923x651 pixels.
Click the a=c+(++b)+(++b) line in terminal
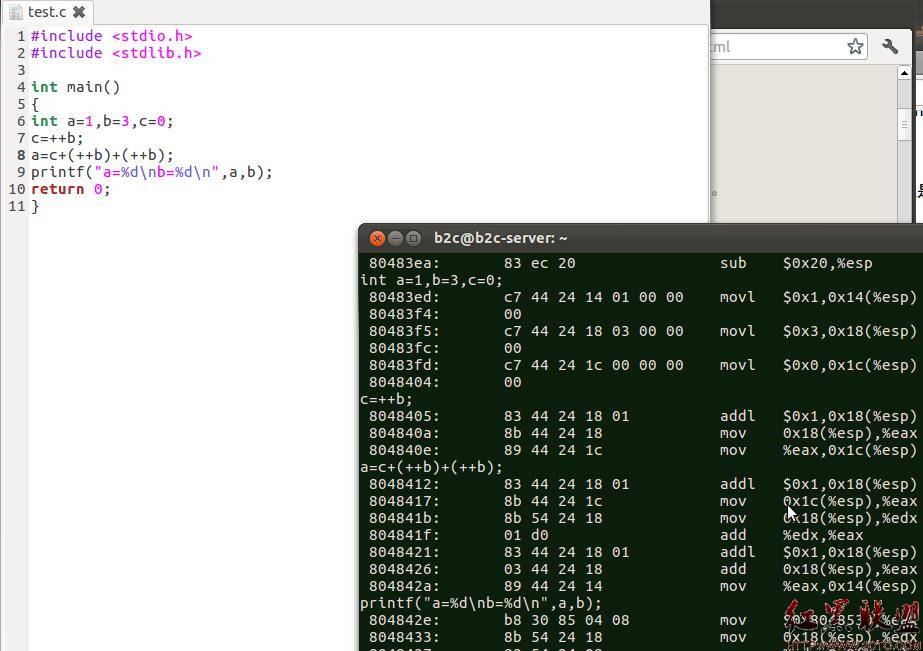click(431, 467)
